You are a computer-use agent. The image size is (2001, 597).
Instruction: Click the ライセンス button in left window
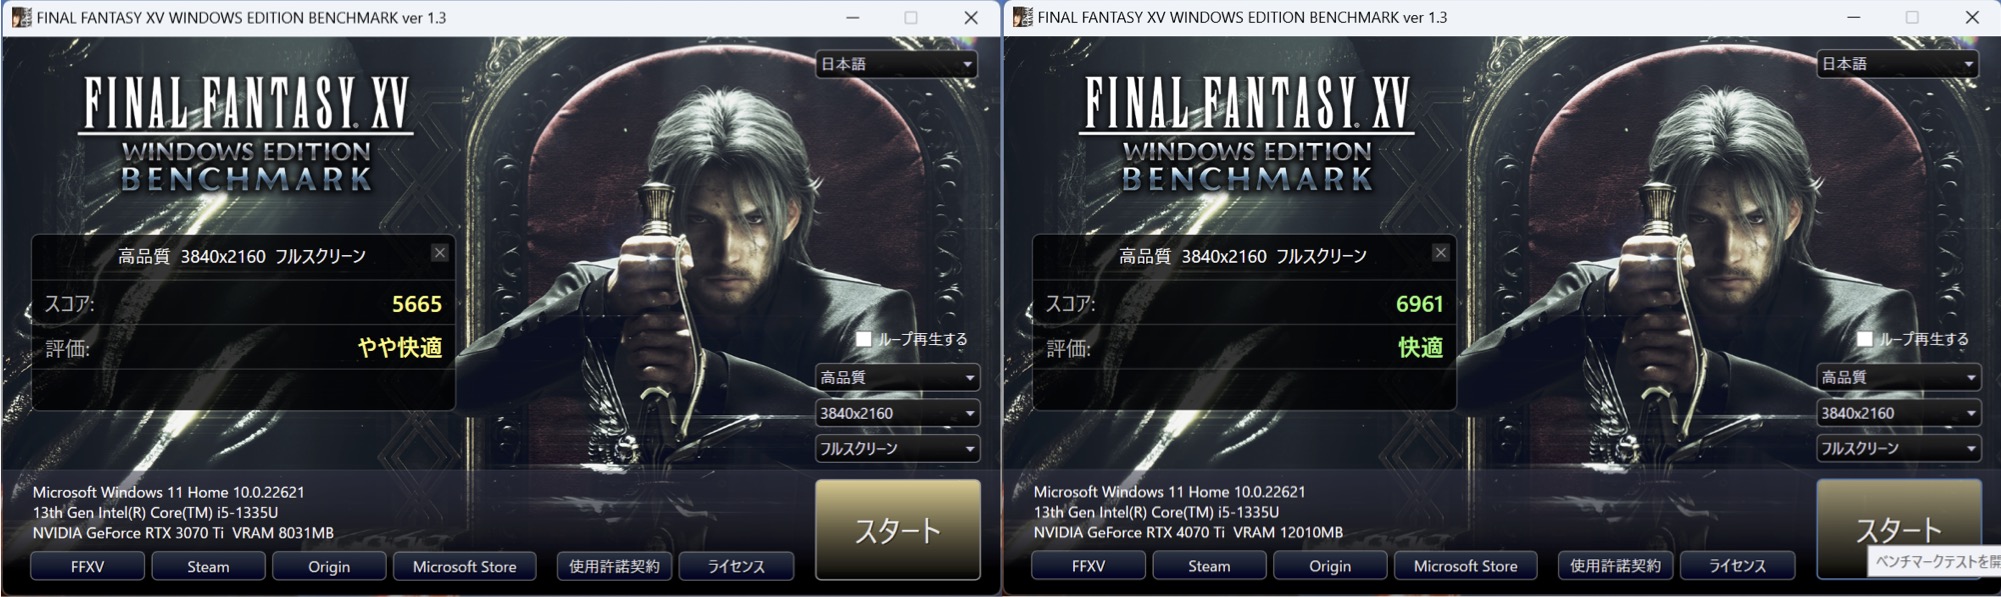coord(737,566)
